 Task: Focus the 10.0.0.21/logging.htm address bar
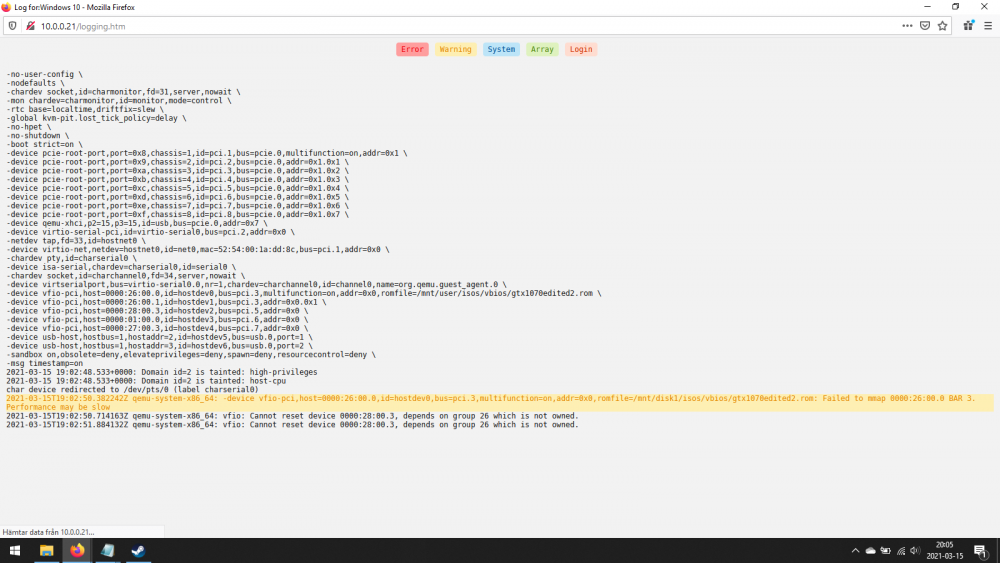point(466,26)
